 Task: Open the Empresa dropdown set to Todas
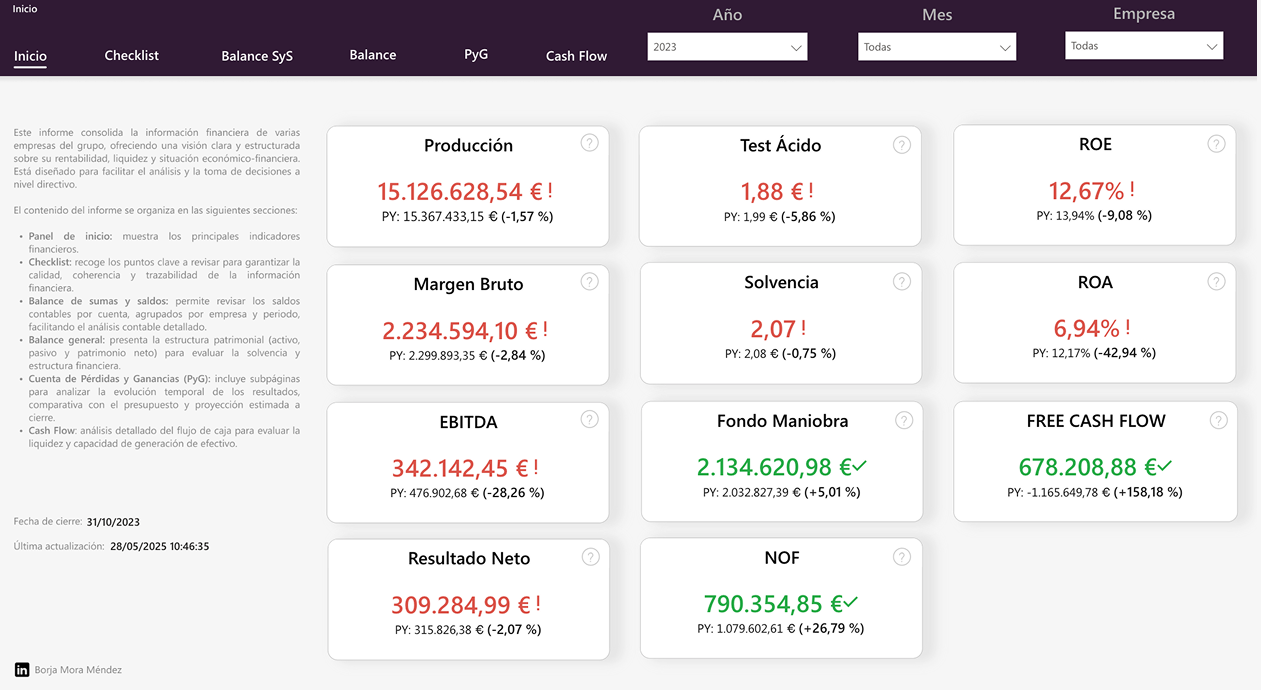coord(1143,45)
